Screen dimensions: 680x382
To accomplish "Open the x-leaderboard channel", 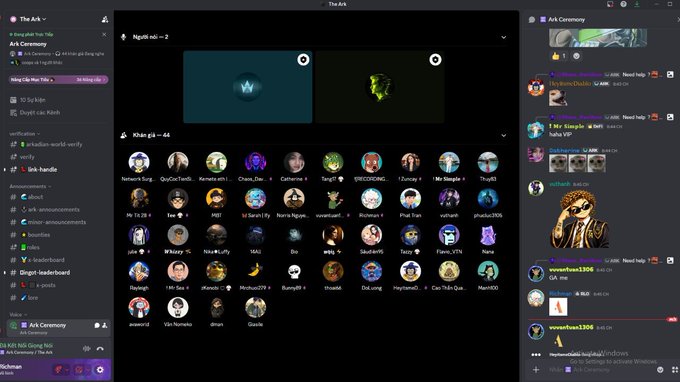I will (x=46, y=260).
